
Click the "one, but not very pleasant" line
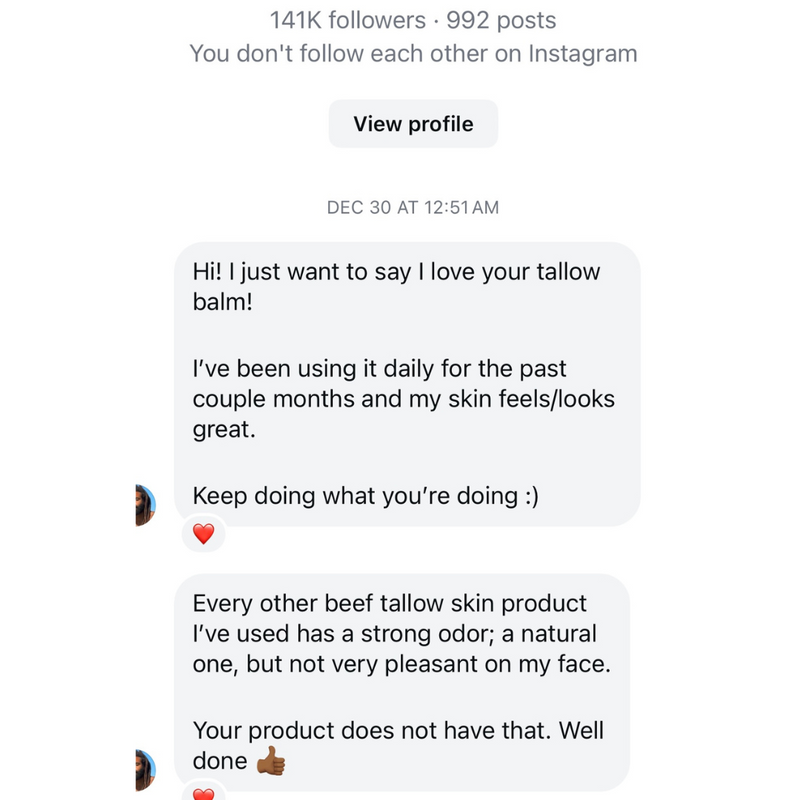click(x=400, y=663)
